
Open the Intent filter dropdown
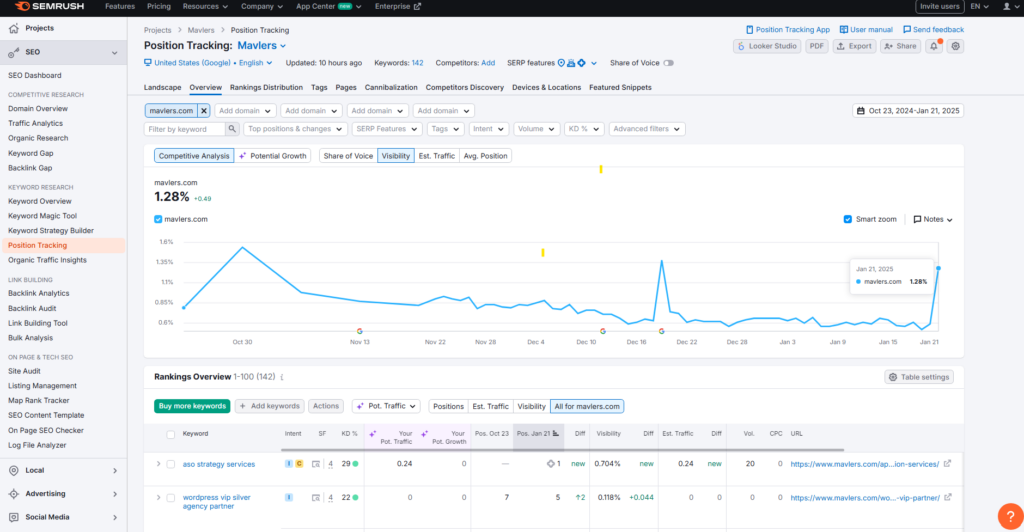[488, 129]
